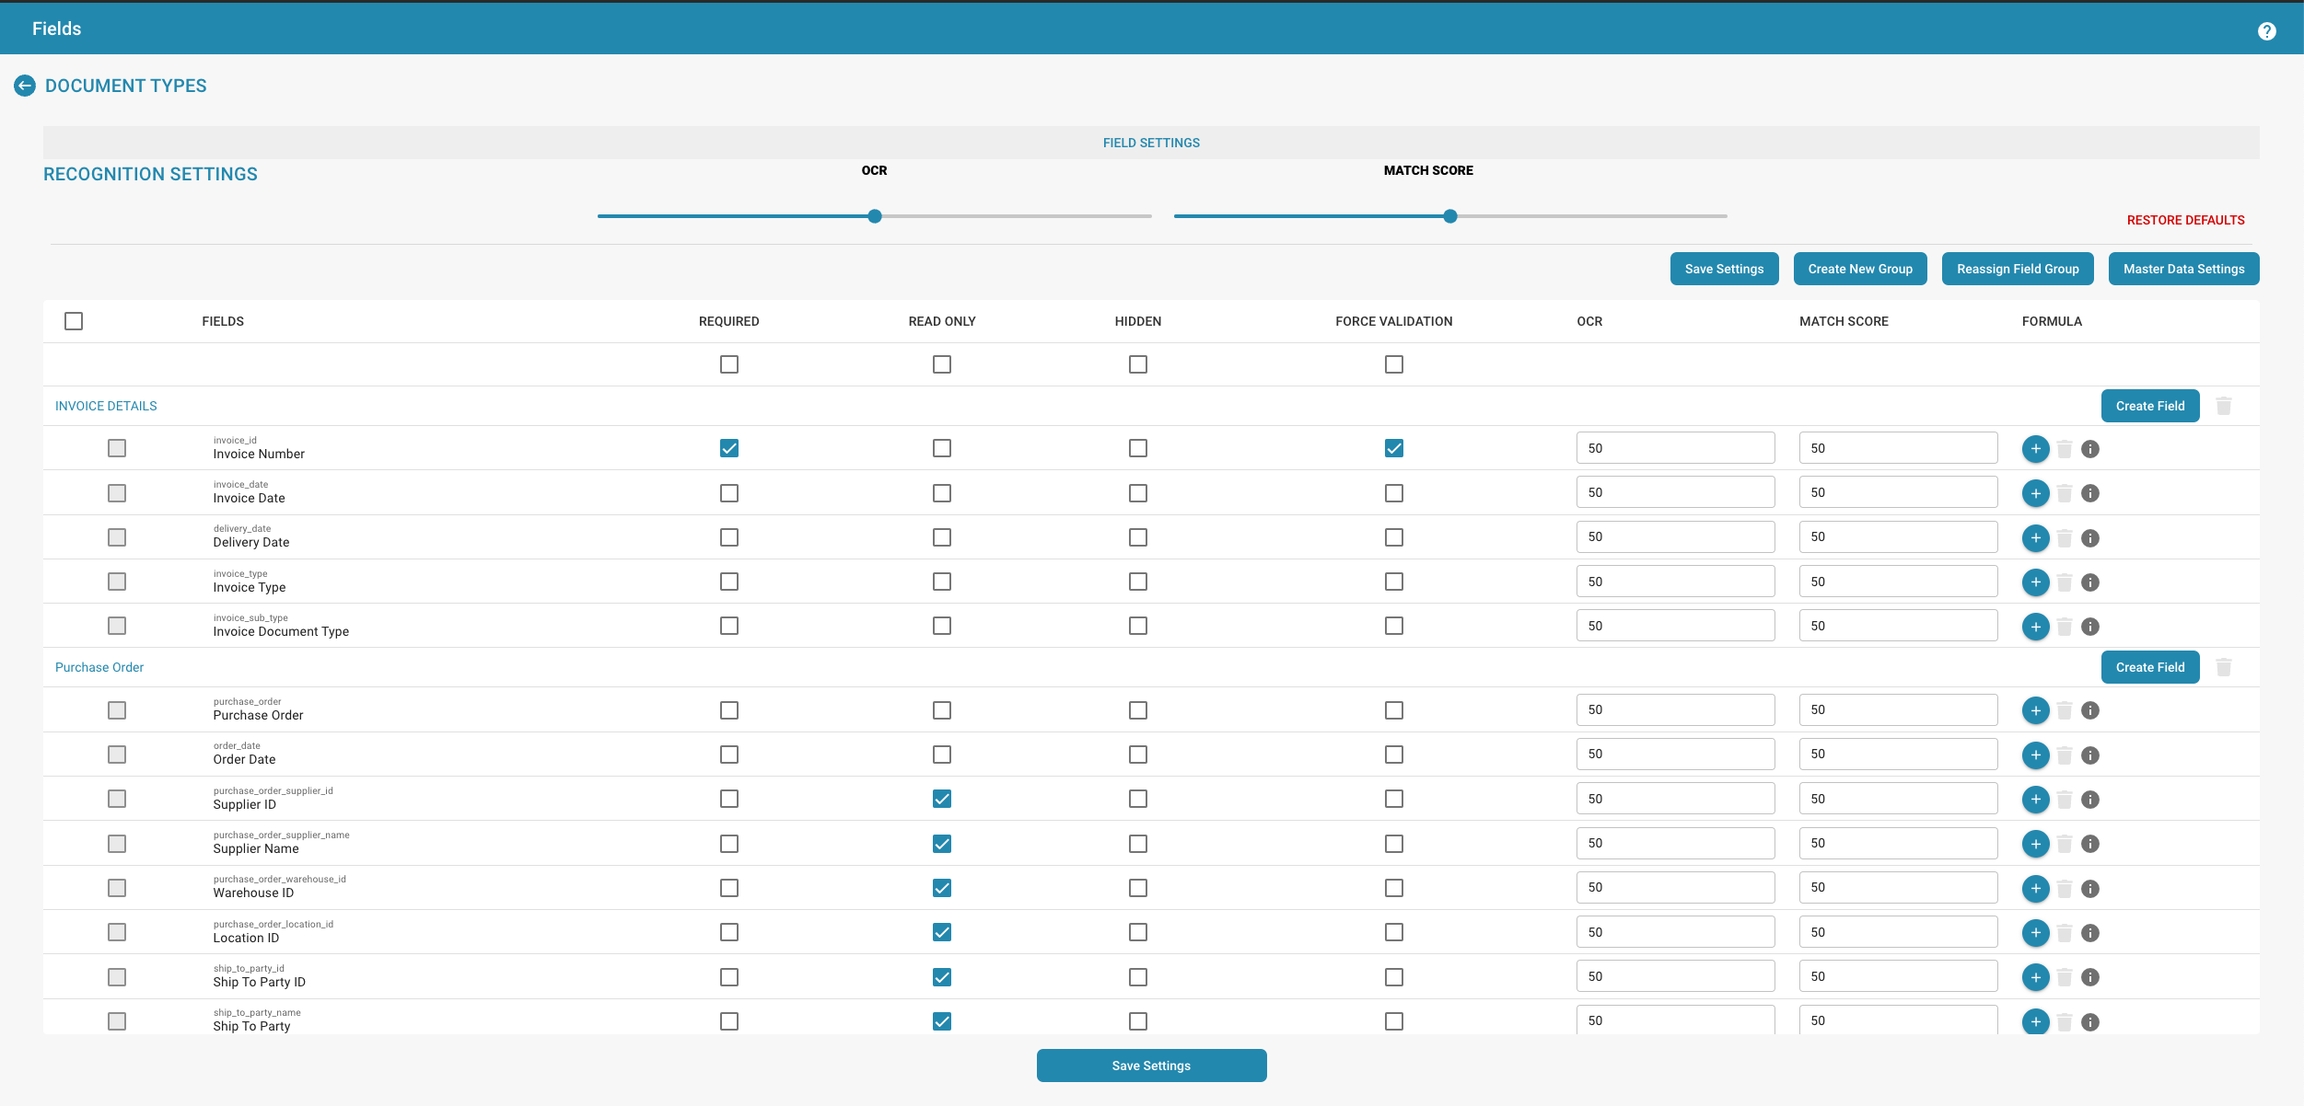Add formula for Supplier Name field
Image resolution: width=2304 pixels, height=1106 pixels.
point(2035,844)
